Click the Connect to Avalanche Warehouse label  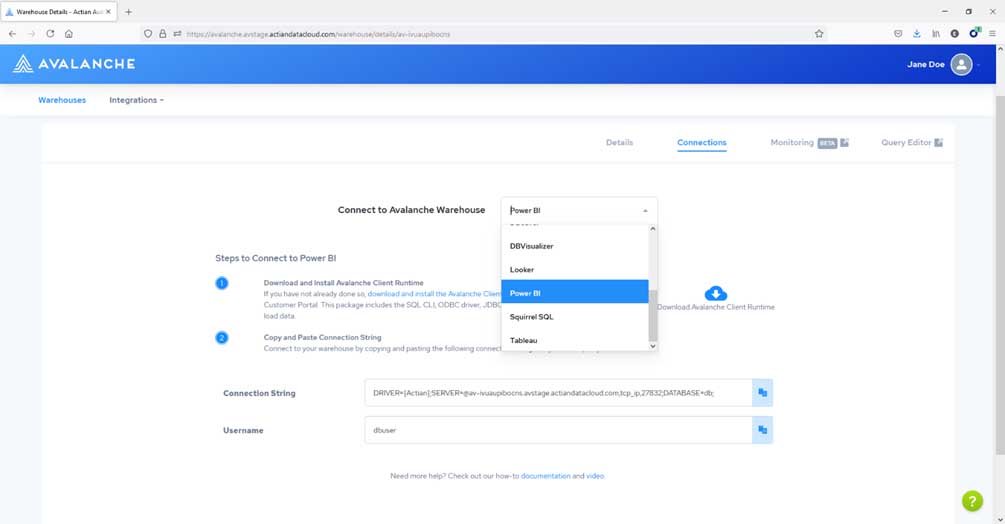411,209
